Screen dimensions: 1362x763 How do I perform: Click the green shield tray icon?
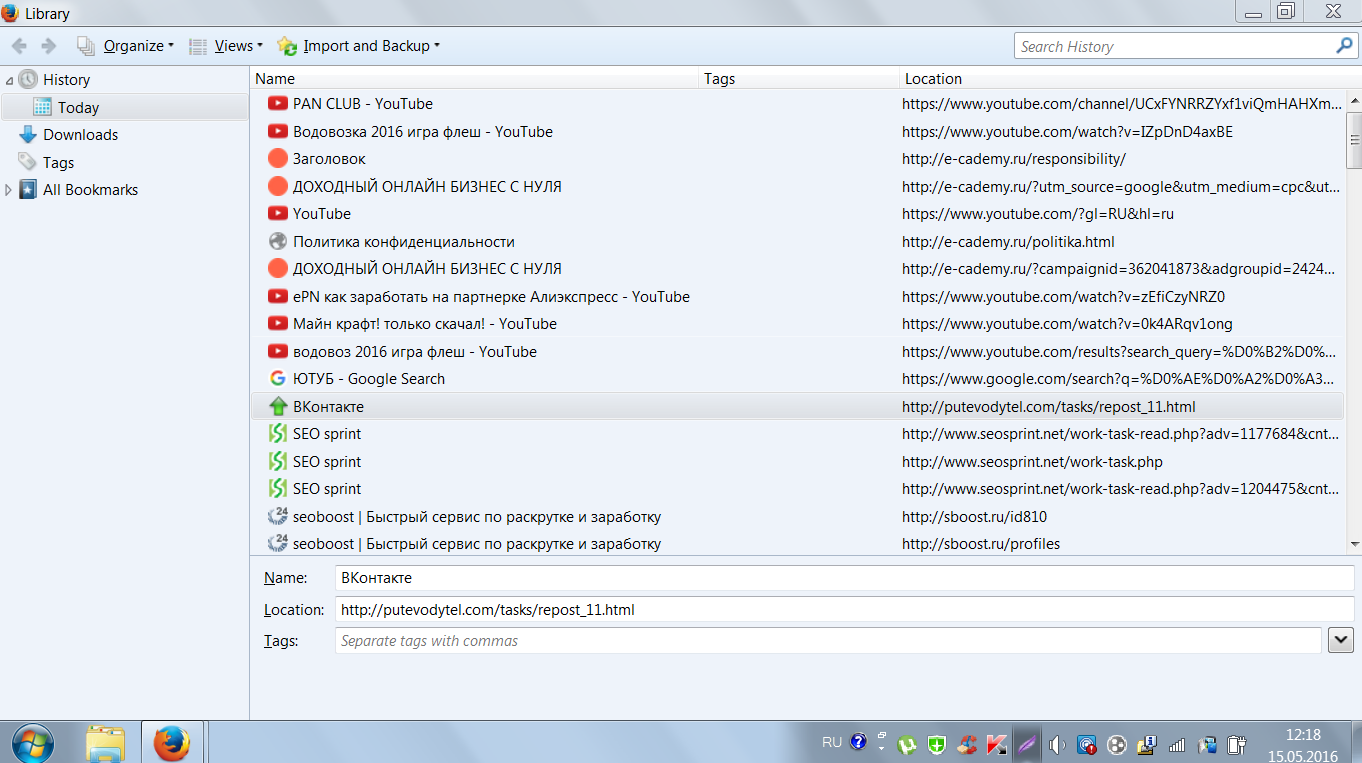point(936,744)
